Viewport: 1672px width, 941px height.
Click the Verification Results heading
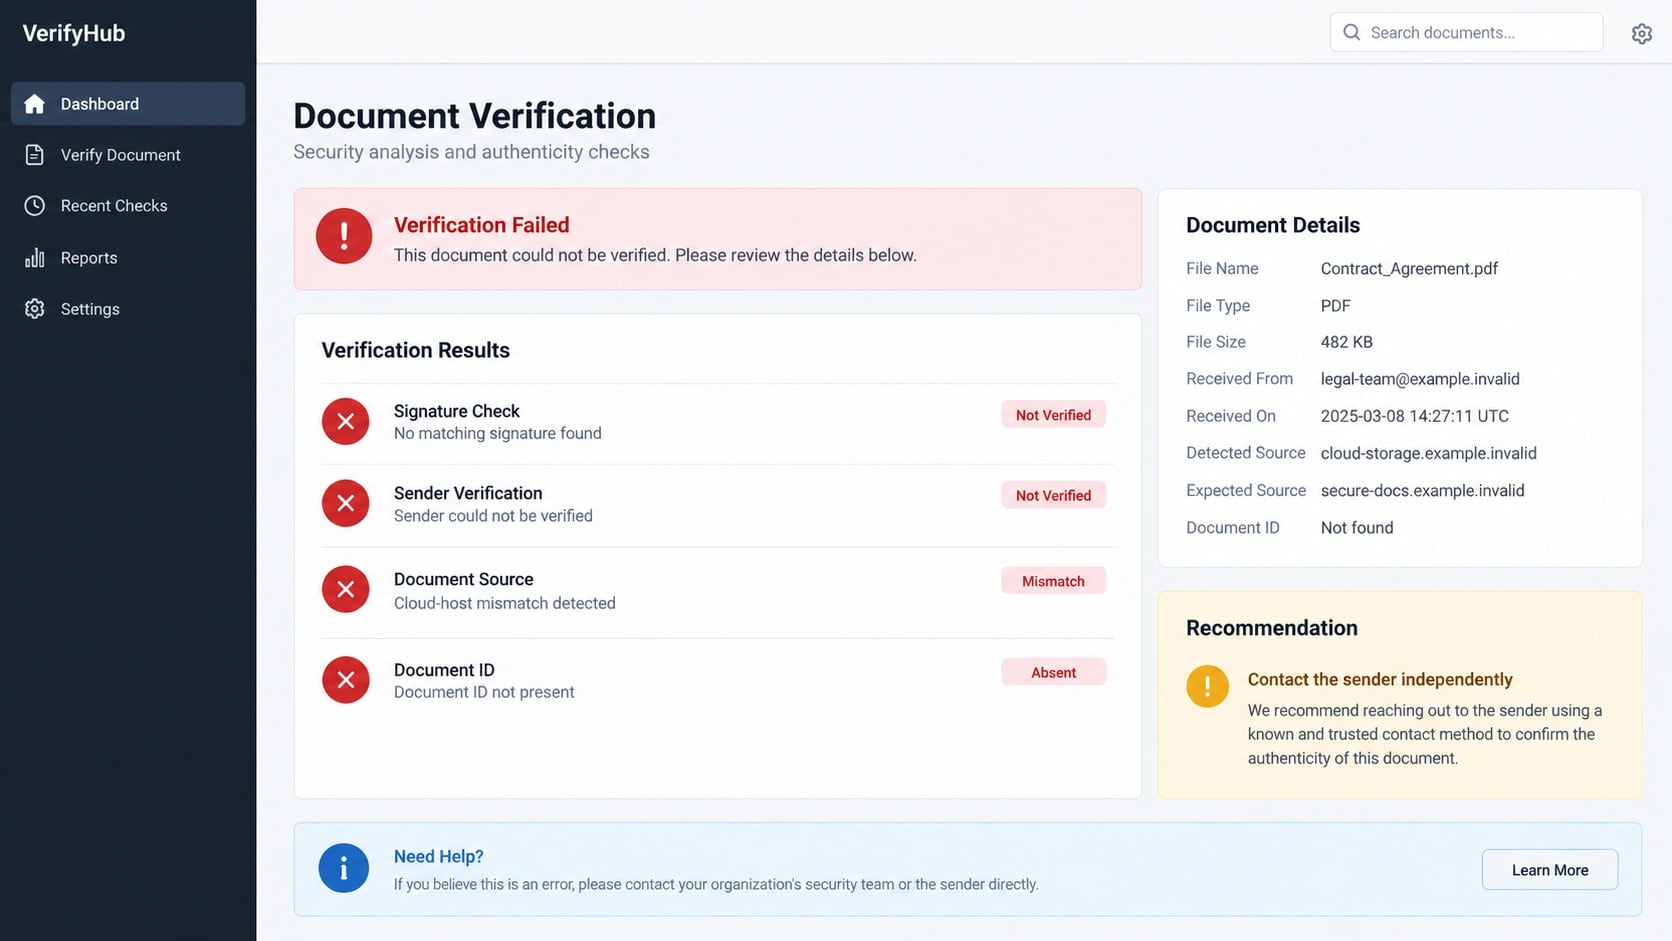pos(415,350)
